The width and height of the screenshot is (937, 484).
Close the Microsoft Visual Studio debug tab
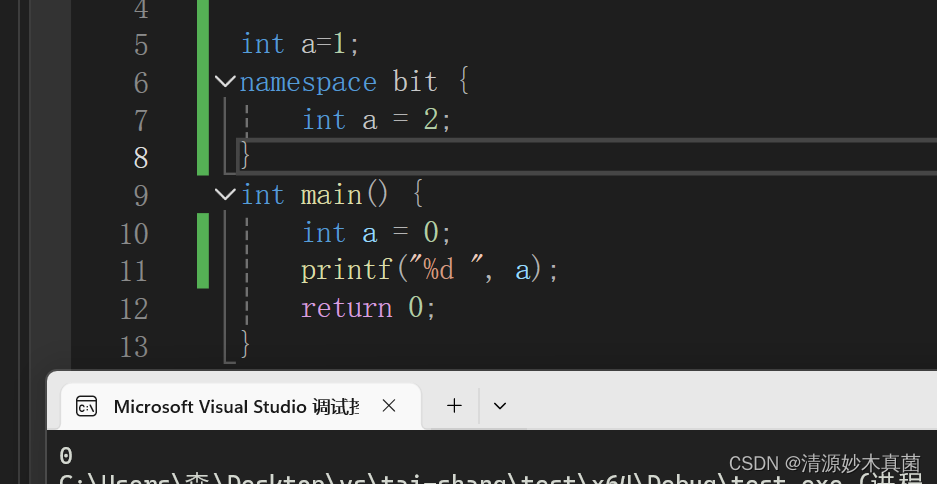388,406
